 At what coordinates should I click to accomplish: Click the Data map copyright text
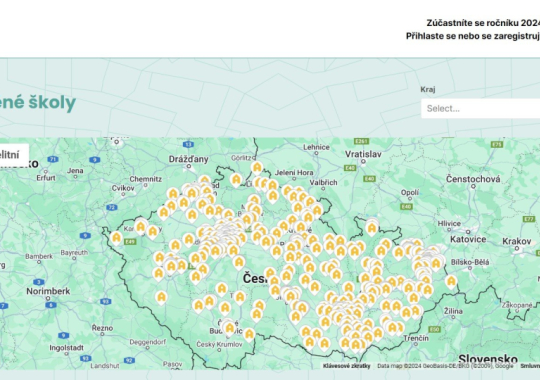tap(445, 366)
